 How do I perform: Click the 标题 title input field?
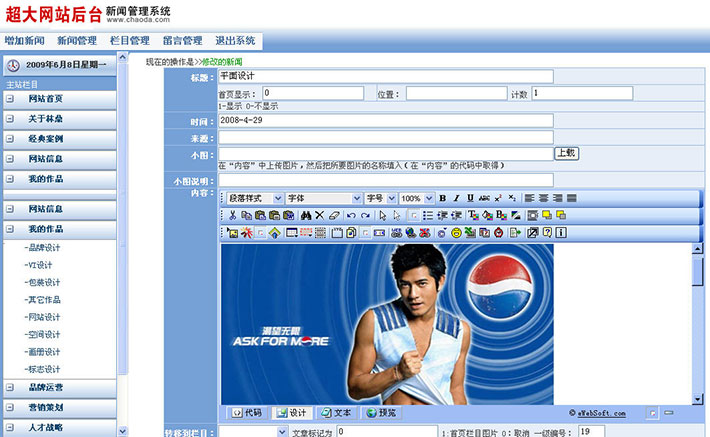(385, 76)
